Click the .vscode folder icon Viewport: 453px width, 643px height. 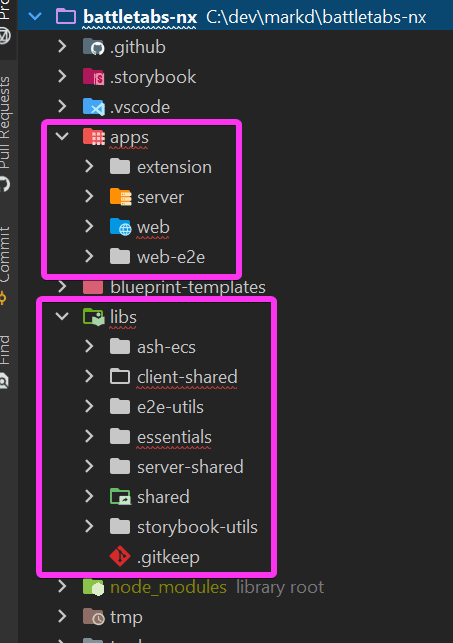(x=93, y=107)
